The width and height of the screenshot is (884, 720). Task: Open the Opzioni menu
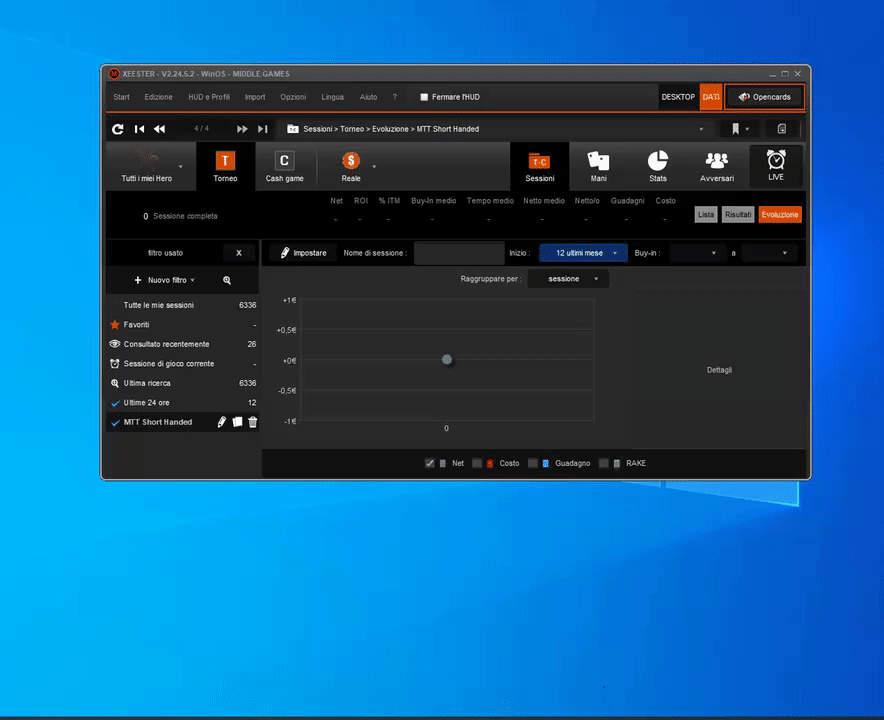tap(293, 97)
